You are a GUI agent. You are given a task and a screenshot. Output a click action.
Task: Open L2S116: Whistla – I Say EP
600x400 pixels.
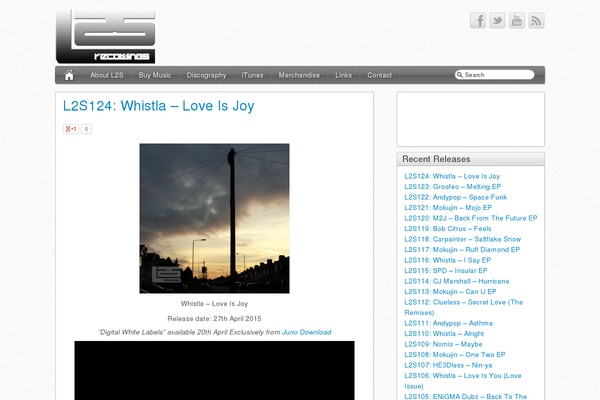447,260
